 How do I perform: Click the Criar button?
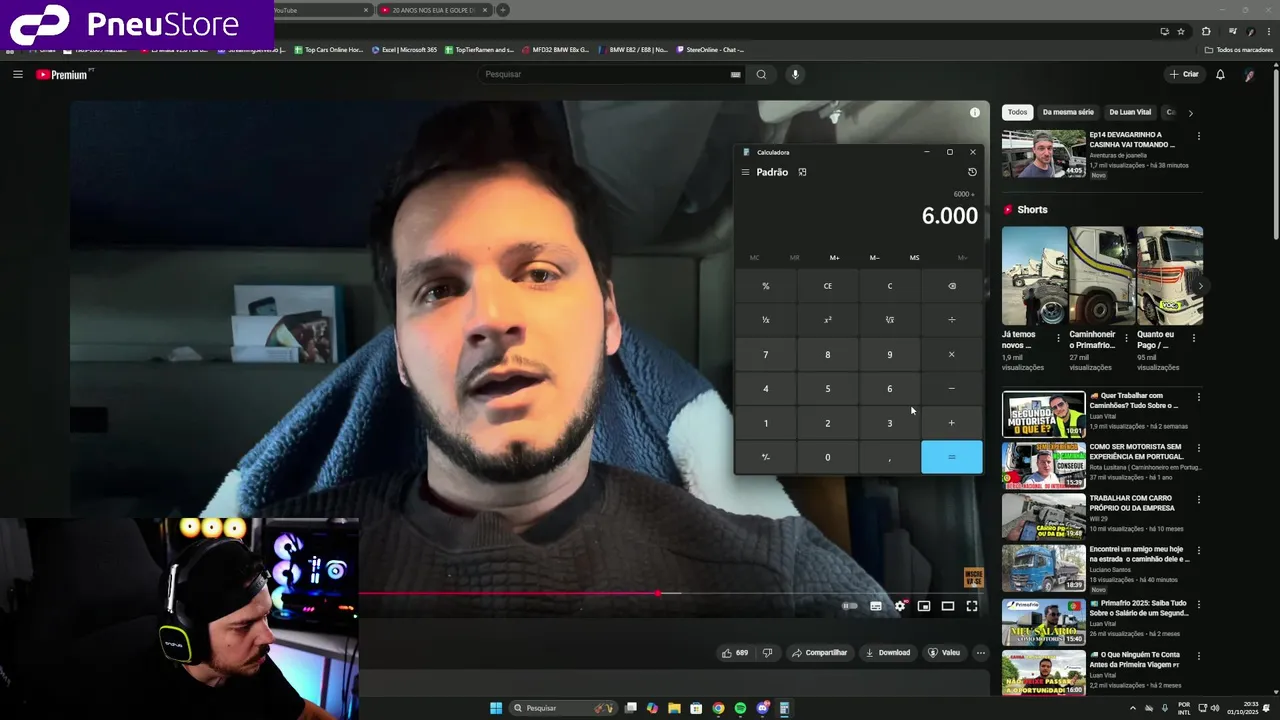click(1184, 74)
